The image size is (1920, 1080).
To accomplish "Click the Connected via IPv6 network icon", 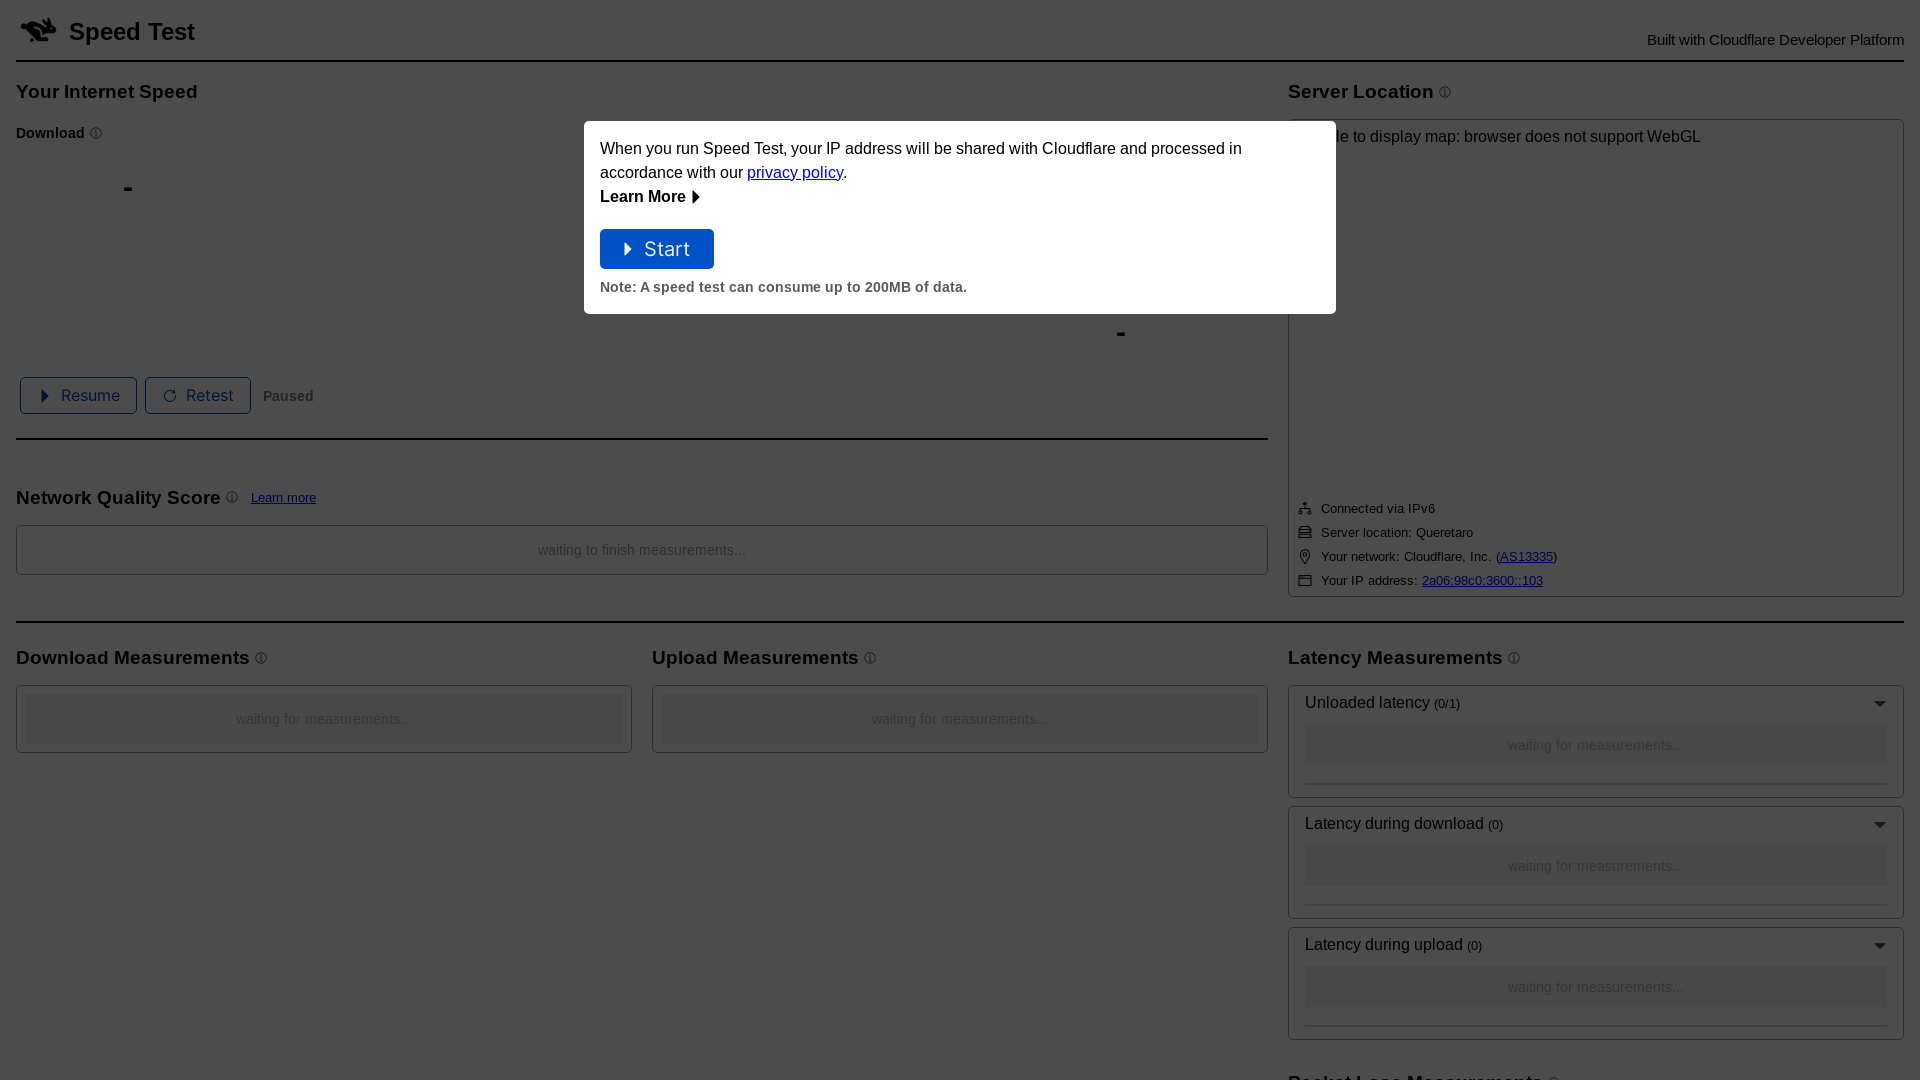I will click(x=1305, y=508).
